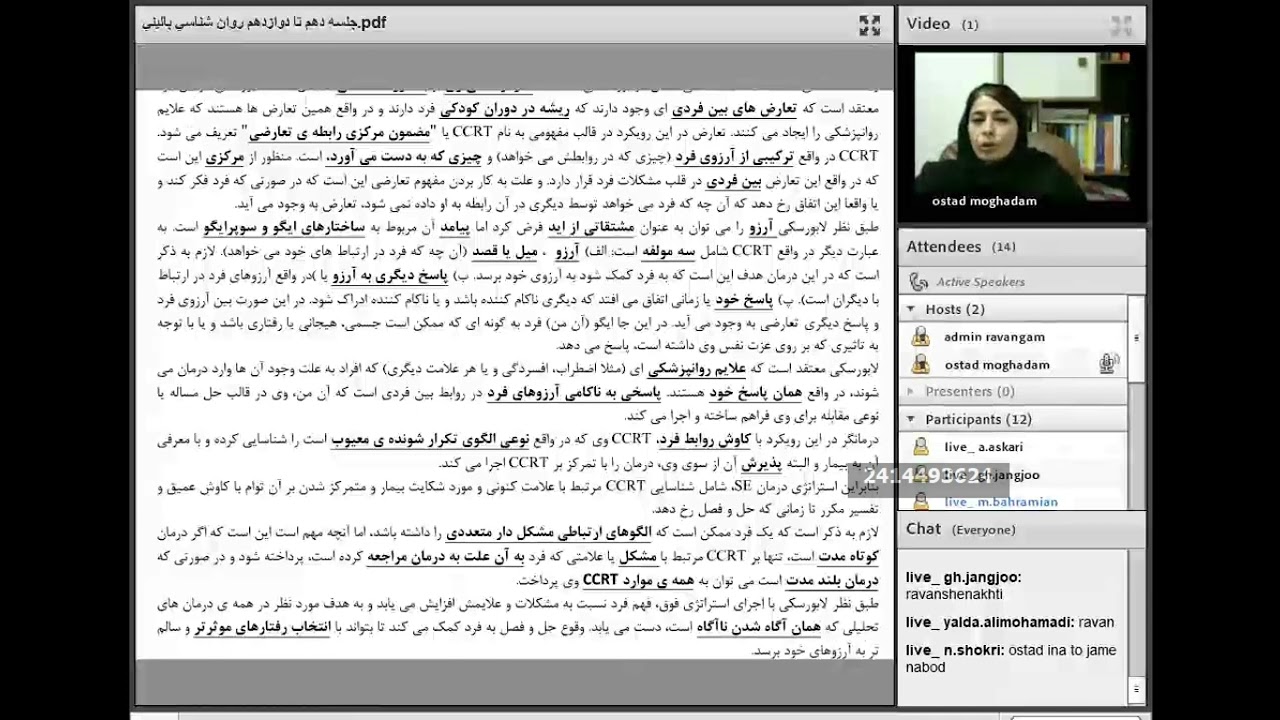The width and height of the screenshot is (1280, 720).
Task: Click the Active Speakers phone icon
Action: pyautogui.click(x=918, y=282)
